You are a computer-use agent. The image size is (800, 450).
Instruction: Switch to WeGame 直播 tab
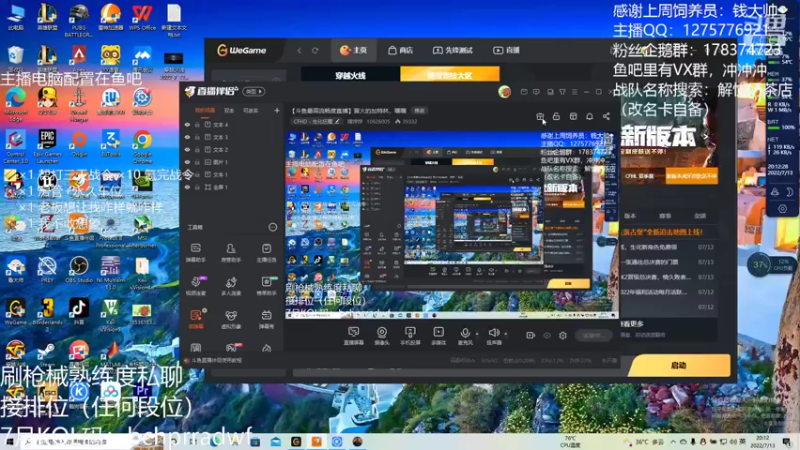click(x=507, y=50)
